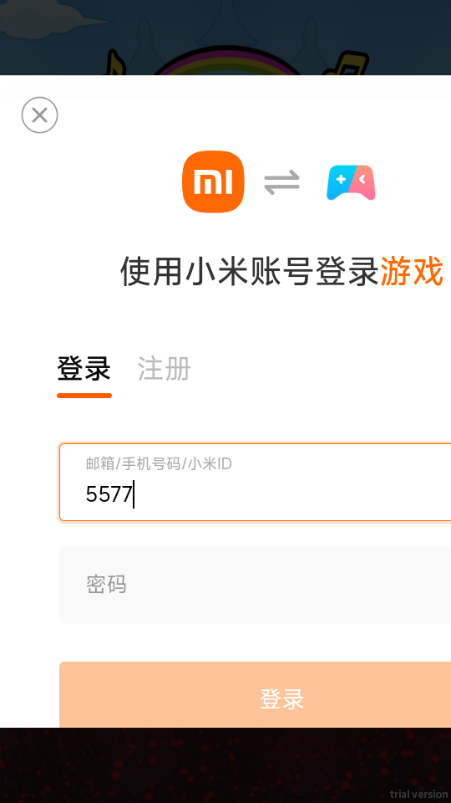Focus the 邮箱/手机号码/小米ID input field

point(255,482)
